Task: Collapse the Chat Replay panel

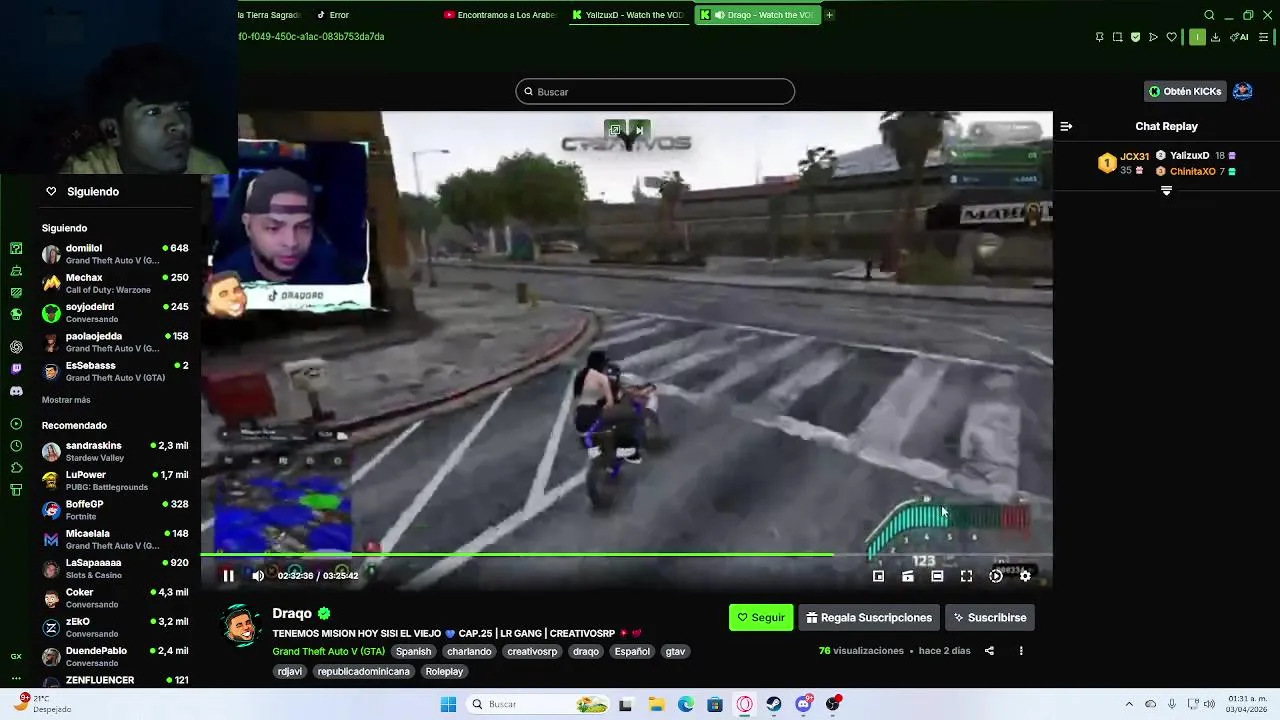Action: click(x=1066, y=126)
